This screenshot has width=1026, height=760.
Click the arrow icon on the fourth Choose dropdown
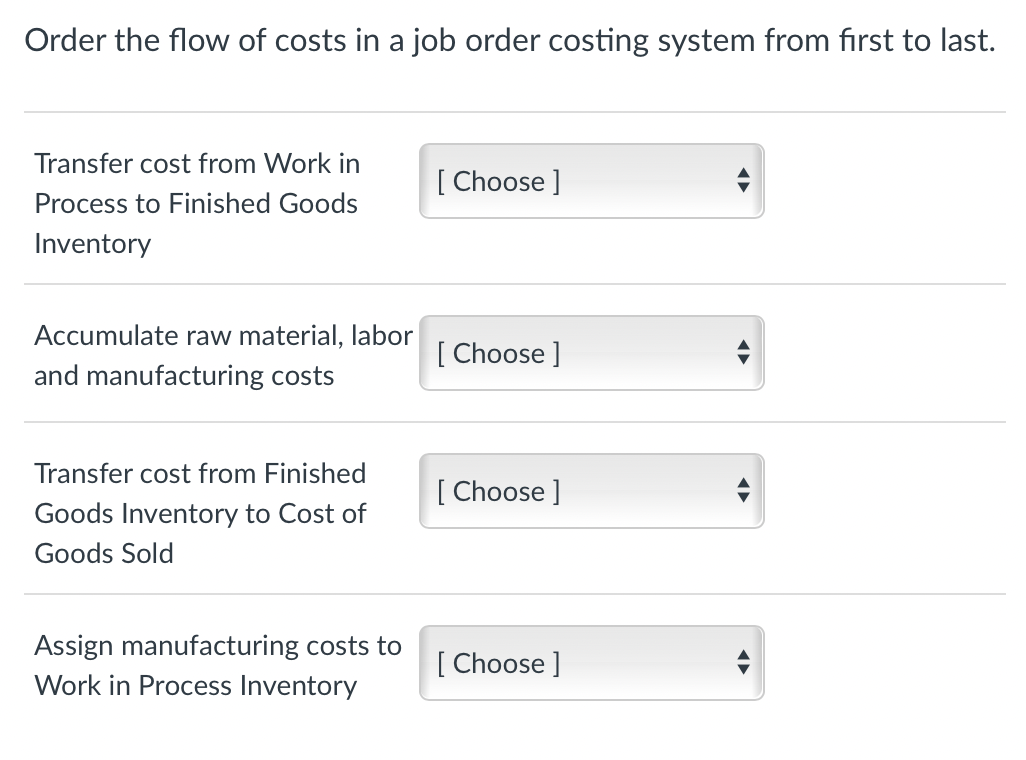[x=743, y=663]
